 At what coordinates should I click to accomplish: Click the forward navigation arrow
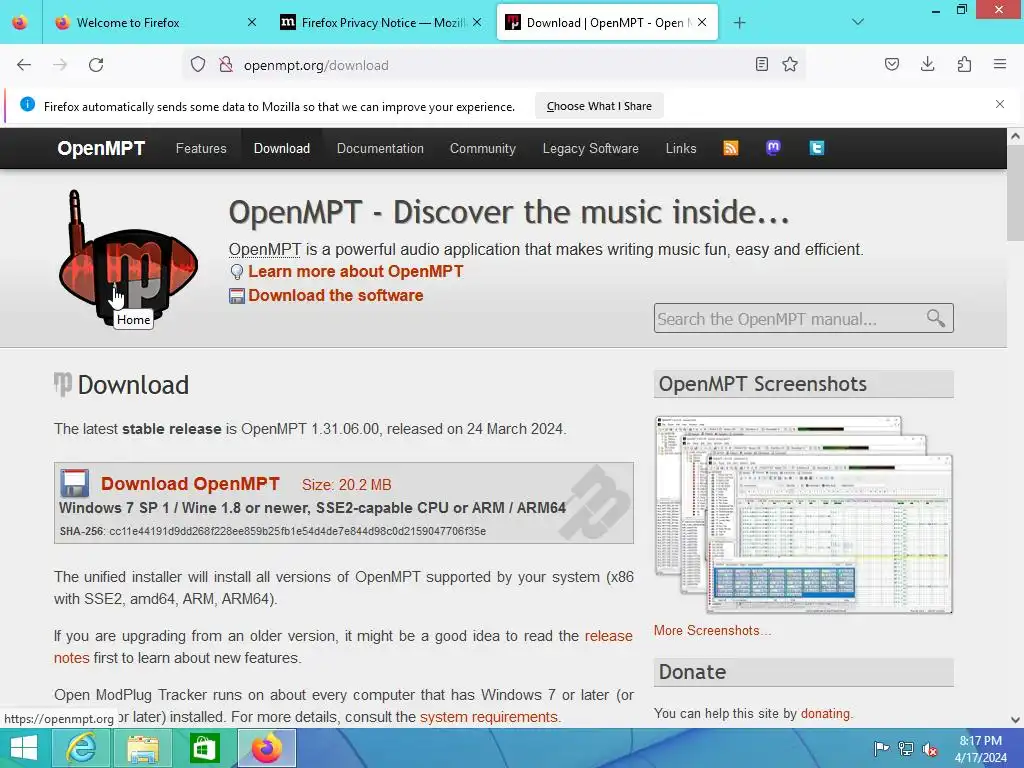(x=60, y=65)
